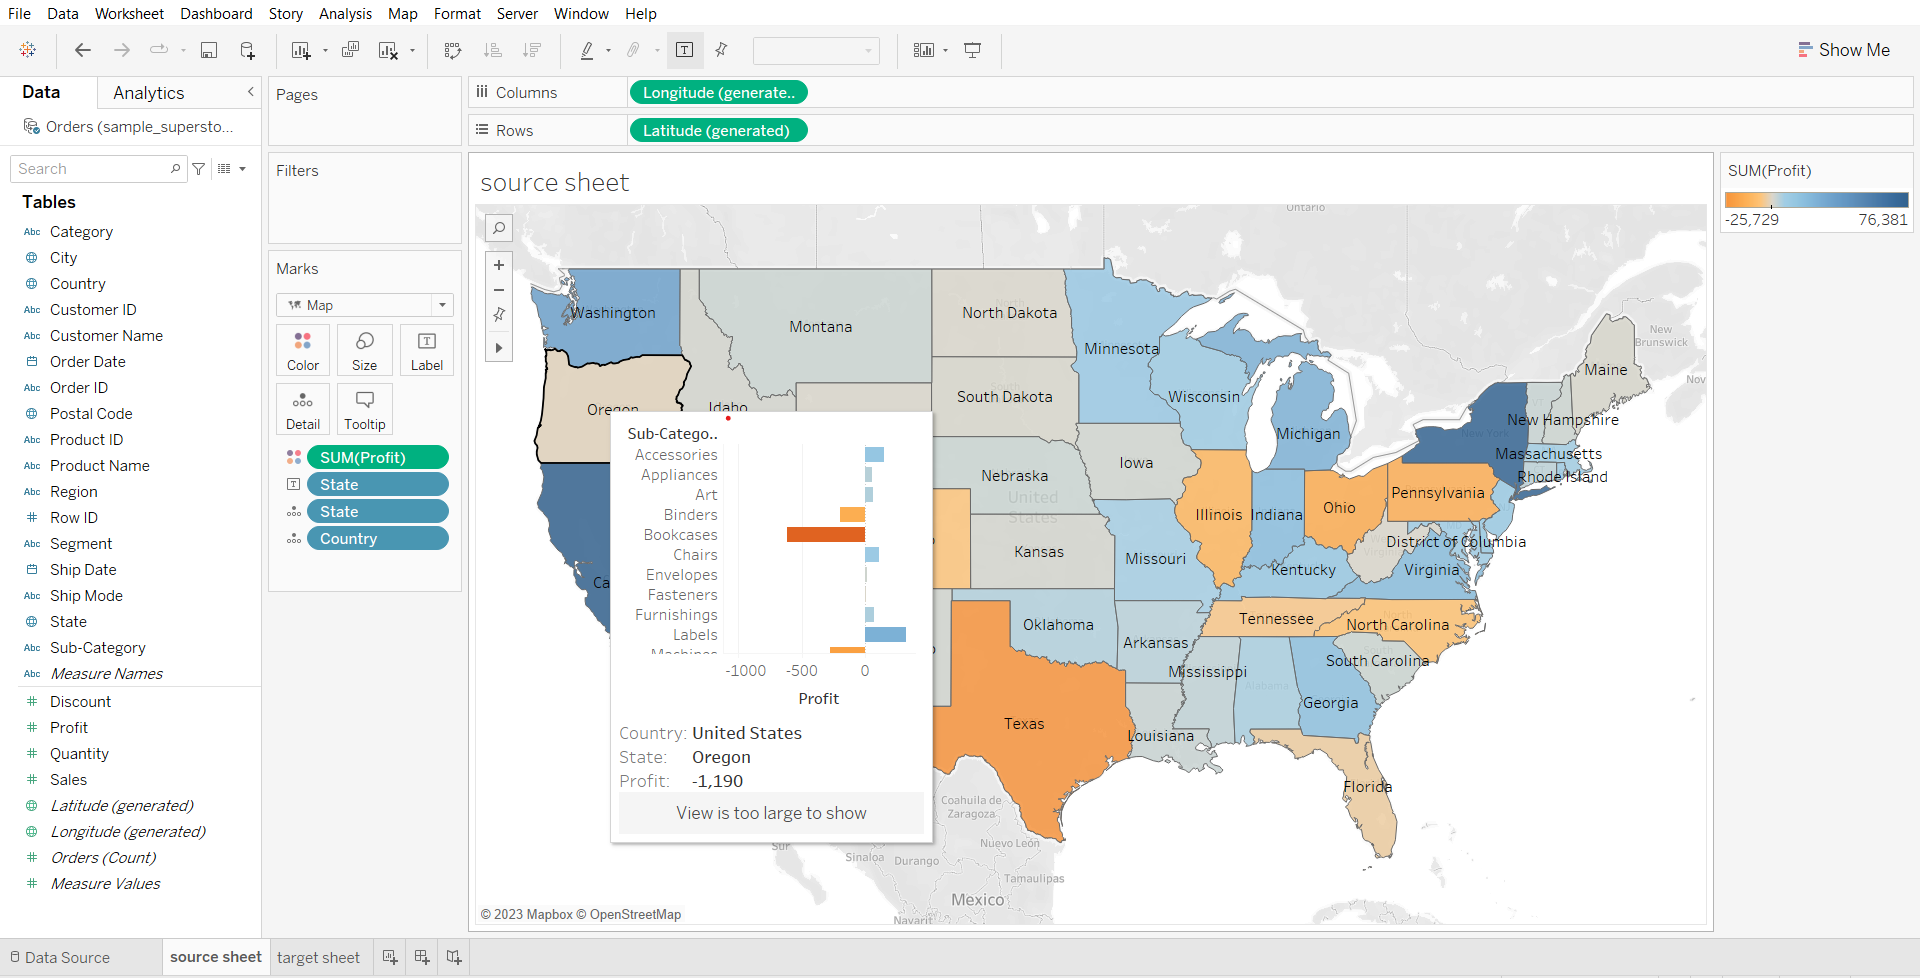
Task: Click the Color marks card button
Action: 303,350
